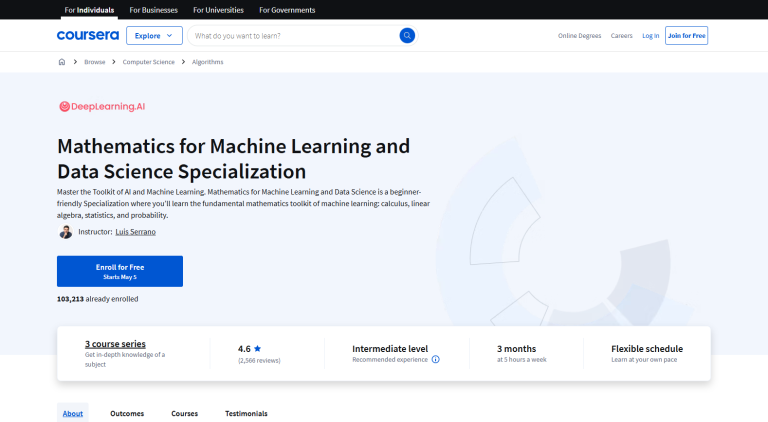Click instructor Luis Serrano's avatar photo
This screenshot has height=422, width=768.
(65, 232)
